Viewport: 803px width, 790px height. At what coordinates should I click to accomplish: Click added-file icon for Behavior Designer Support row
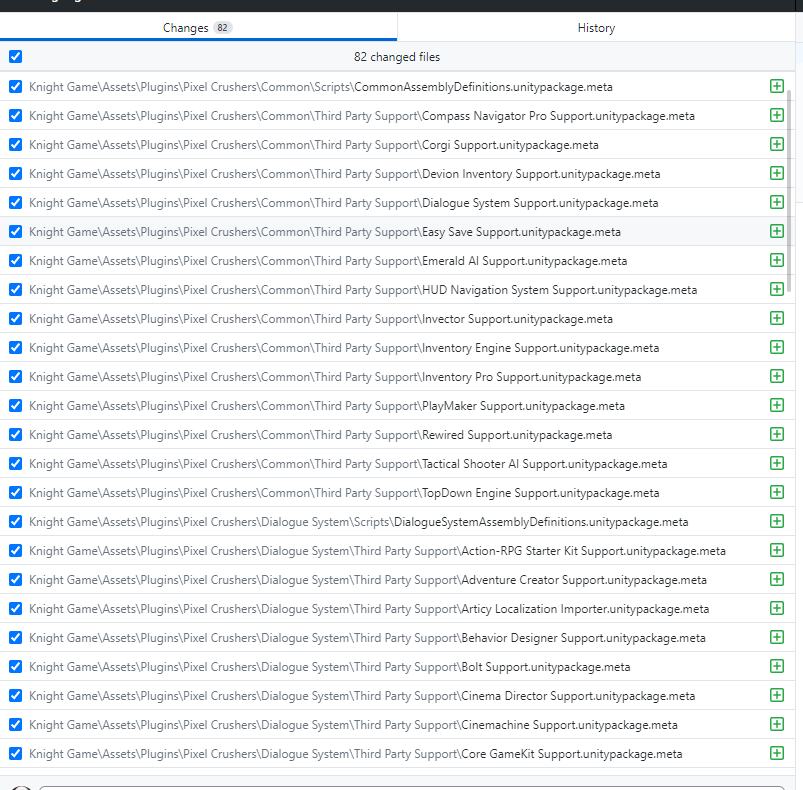777,637
